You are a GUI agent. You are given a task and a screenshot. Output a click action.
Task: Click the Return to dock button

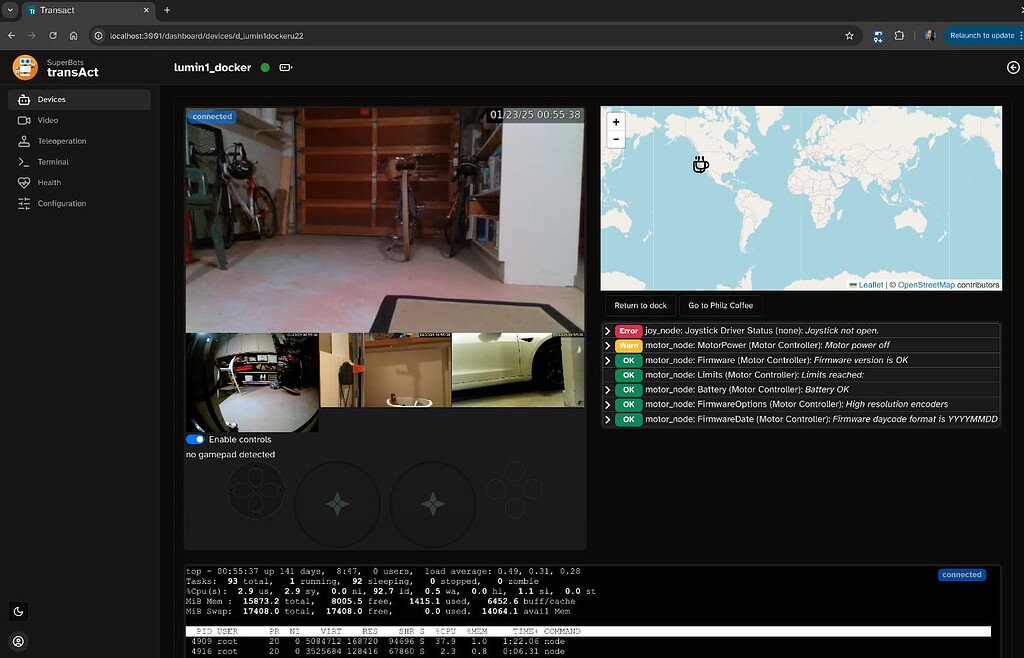coord(640,305)
